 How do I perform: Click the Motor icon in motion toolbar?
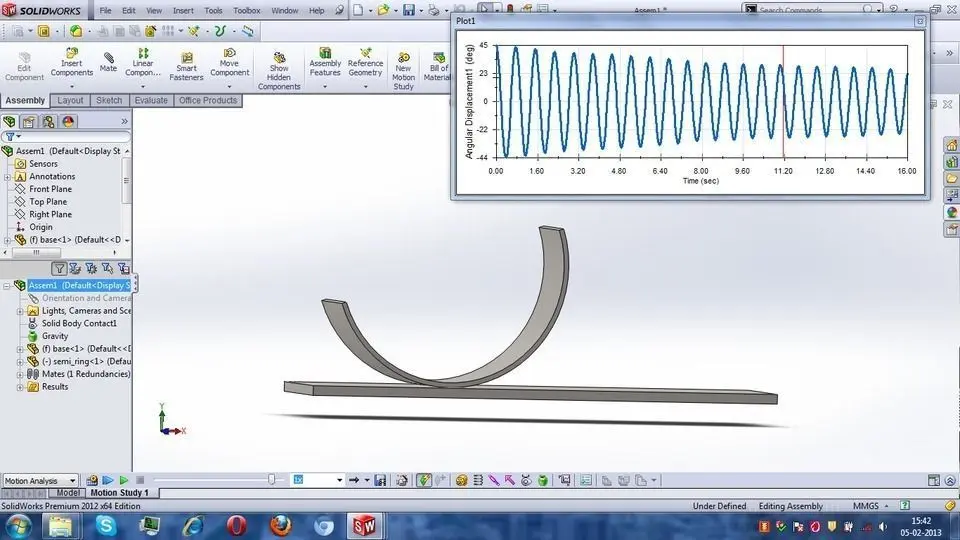coord(462,481)
